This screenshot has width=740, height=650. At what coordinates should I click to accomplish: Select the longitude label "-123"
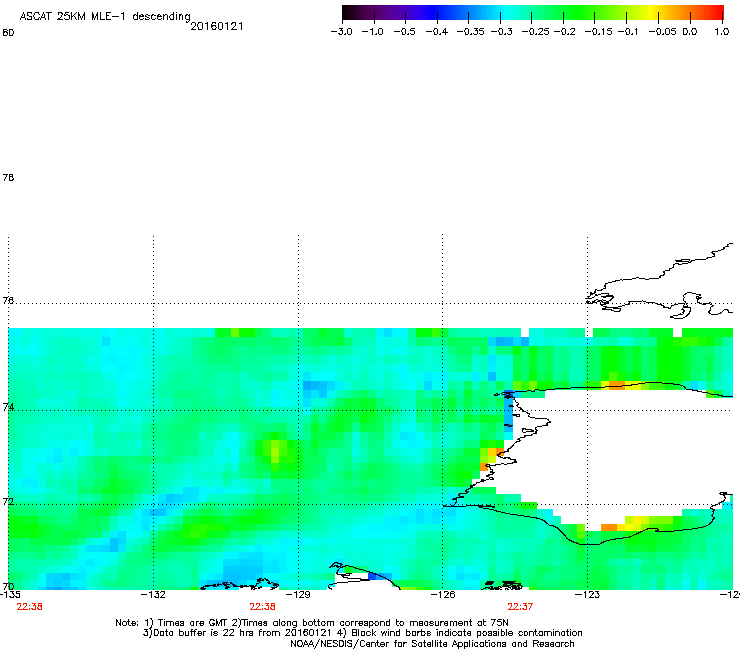(x=587, y=594)
